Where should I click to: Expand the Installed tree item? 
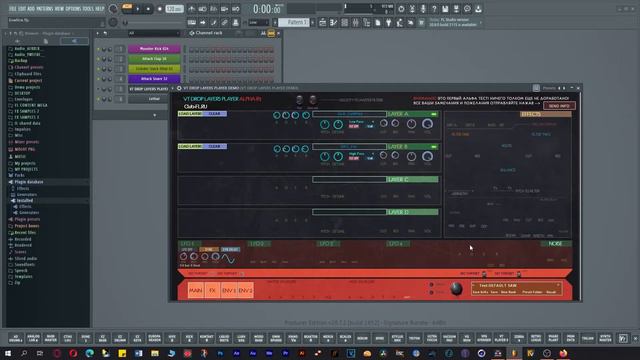24,201
